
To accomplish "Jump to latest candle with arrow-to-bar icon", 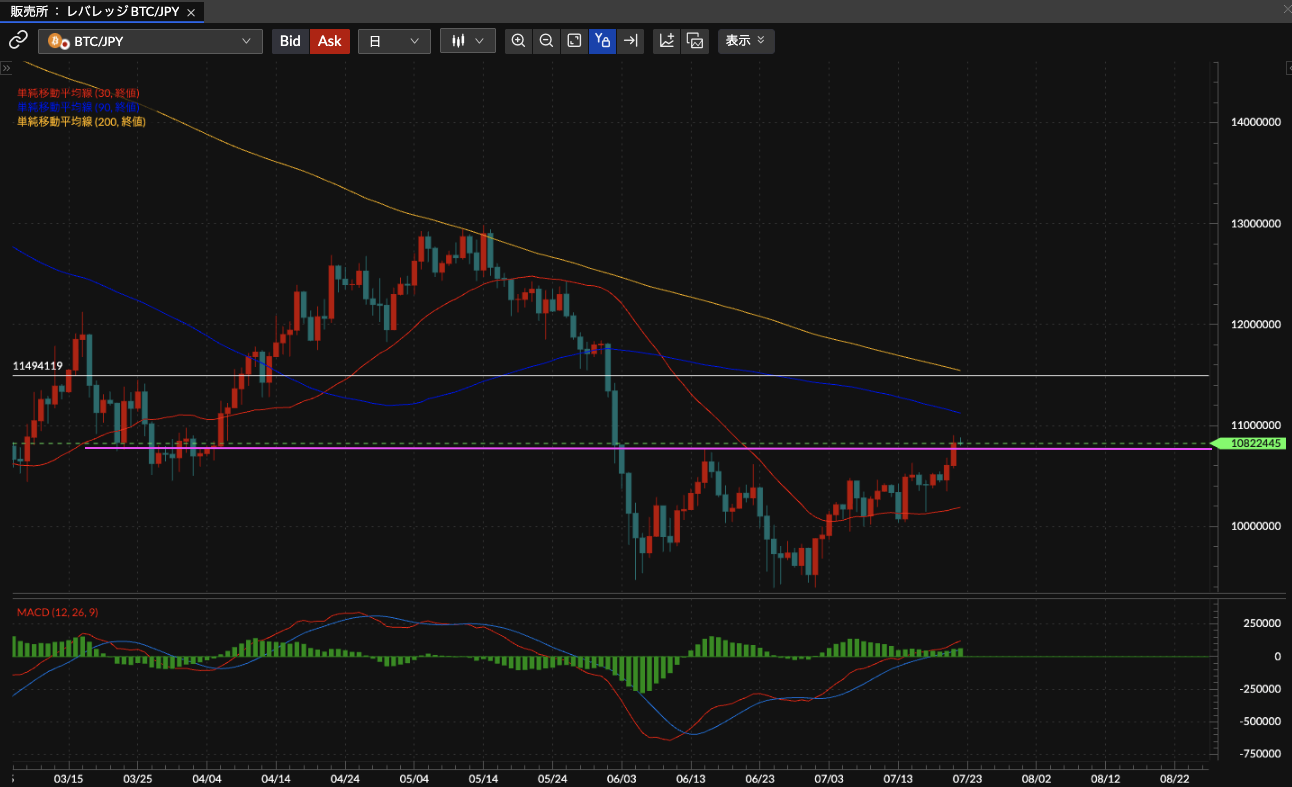I will click(630, 41).
